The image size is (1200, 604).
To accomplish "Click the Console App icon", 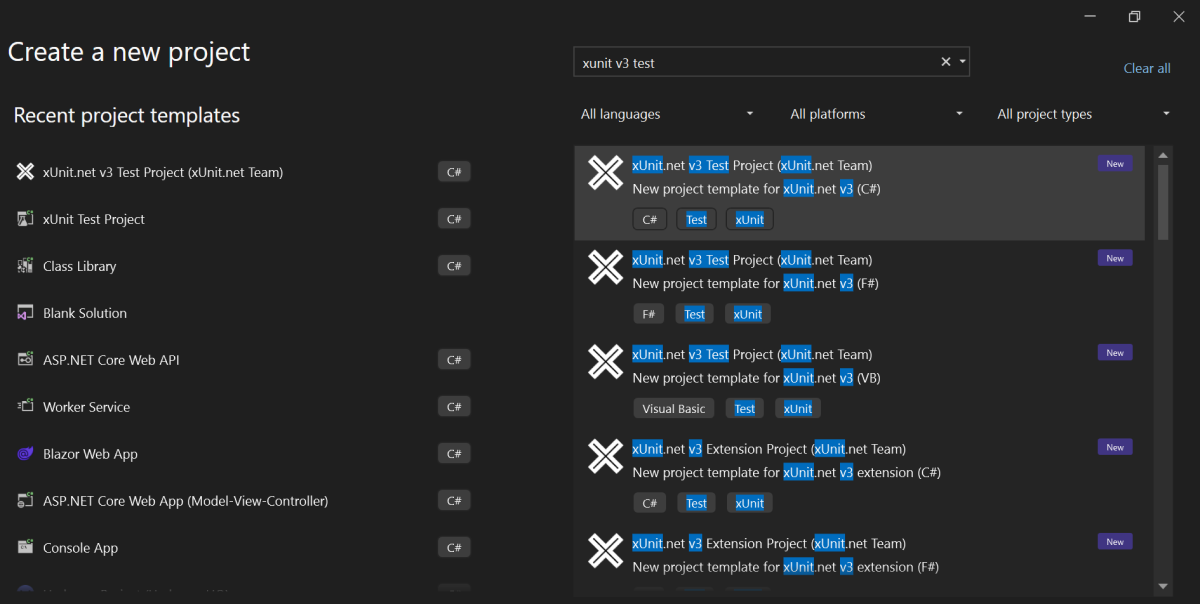I will (26, 548).
